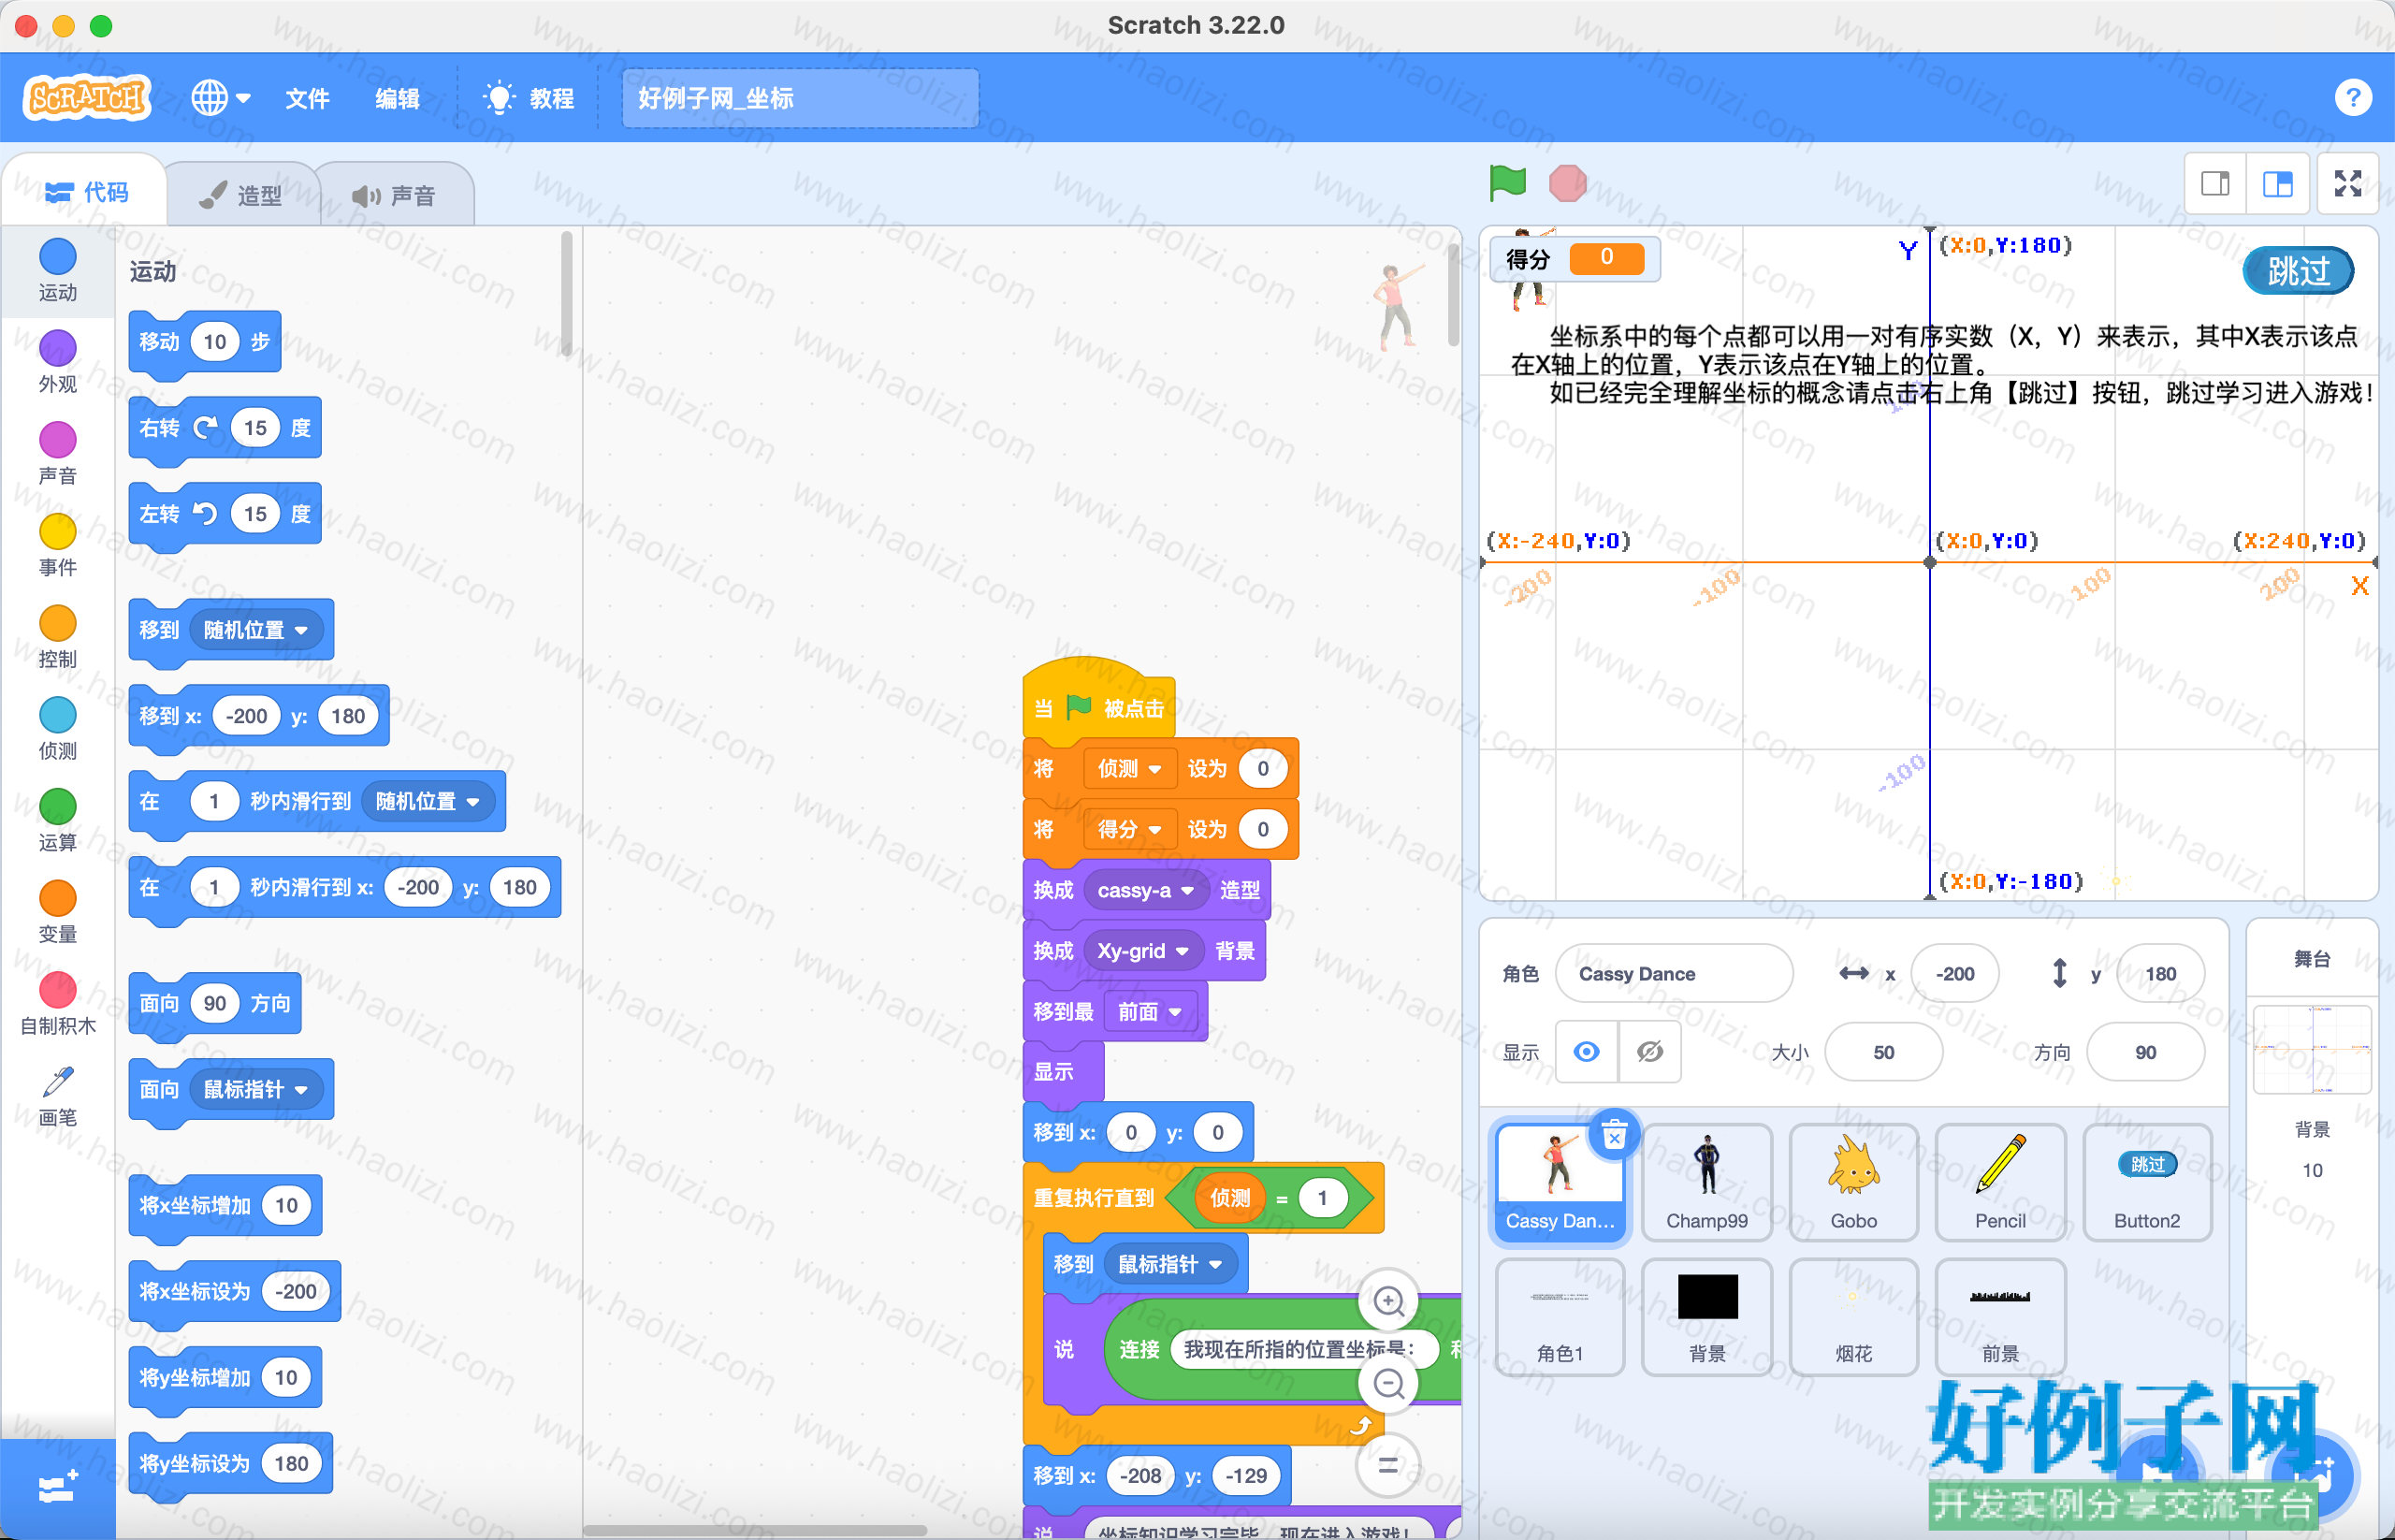Click the 方向 direction field
The image size is (2395, 1540).
coord(2146,1052)
